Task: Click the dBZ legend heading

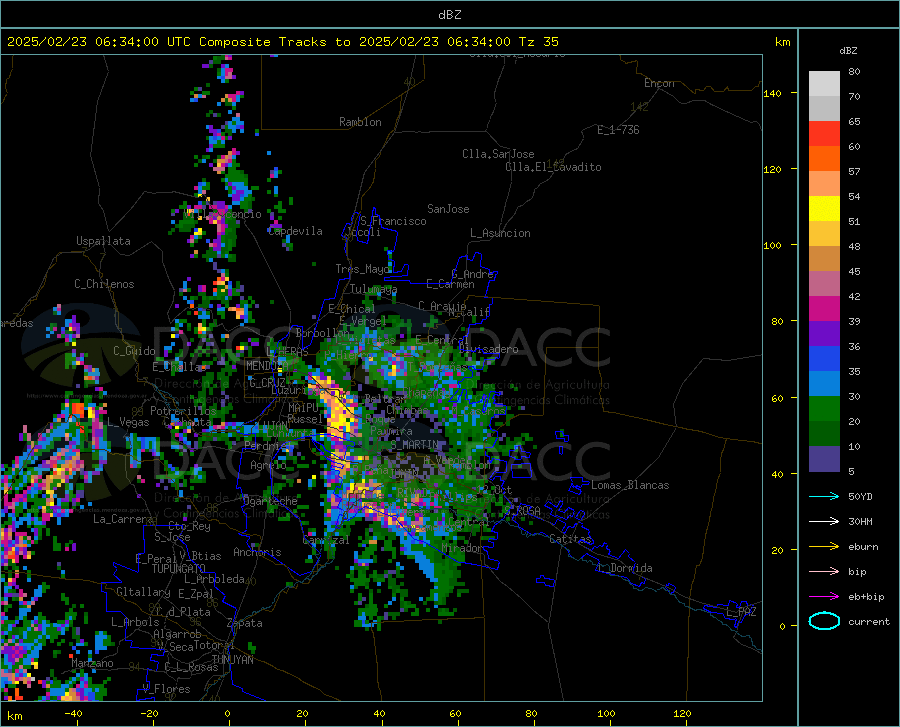Action: [x=848, y=50]
